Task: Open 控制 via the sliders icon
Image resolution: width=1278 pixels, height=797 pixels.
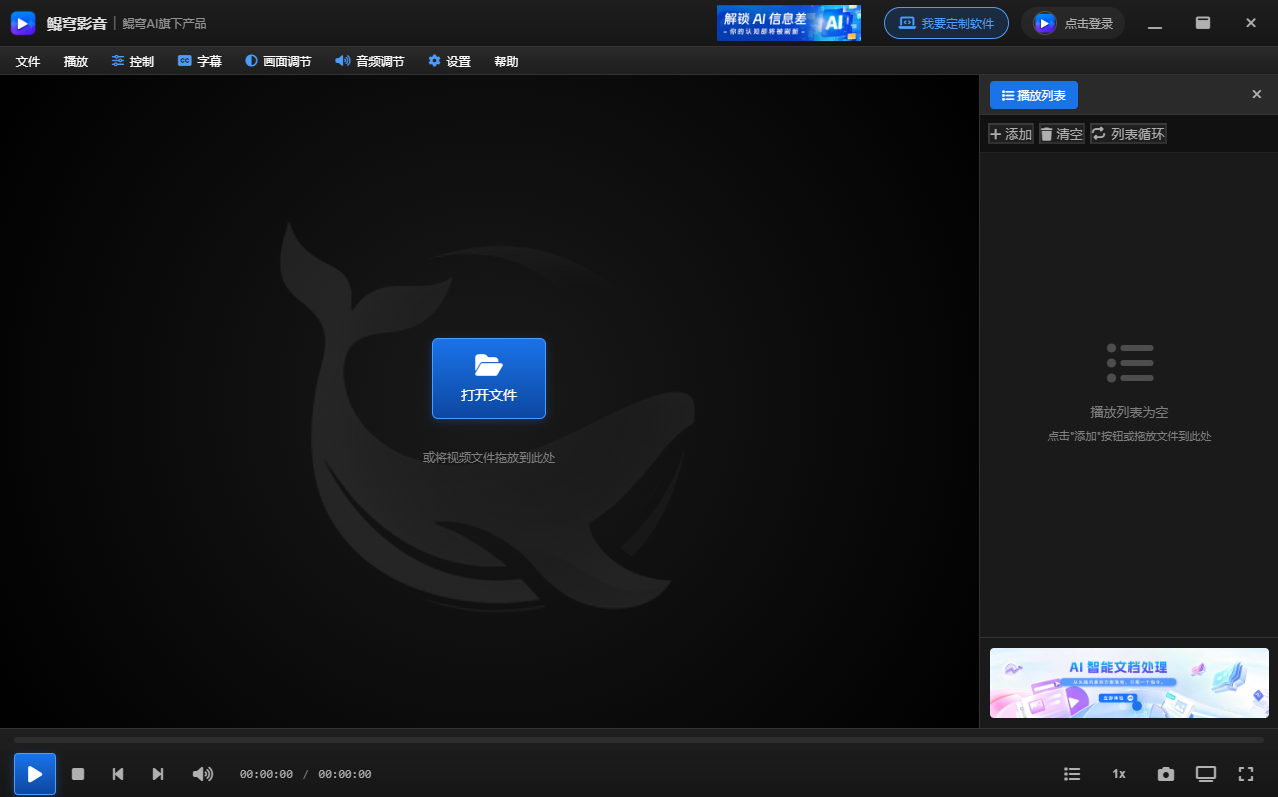Action: pos(132,61)
